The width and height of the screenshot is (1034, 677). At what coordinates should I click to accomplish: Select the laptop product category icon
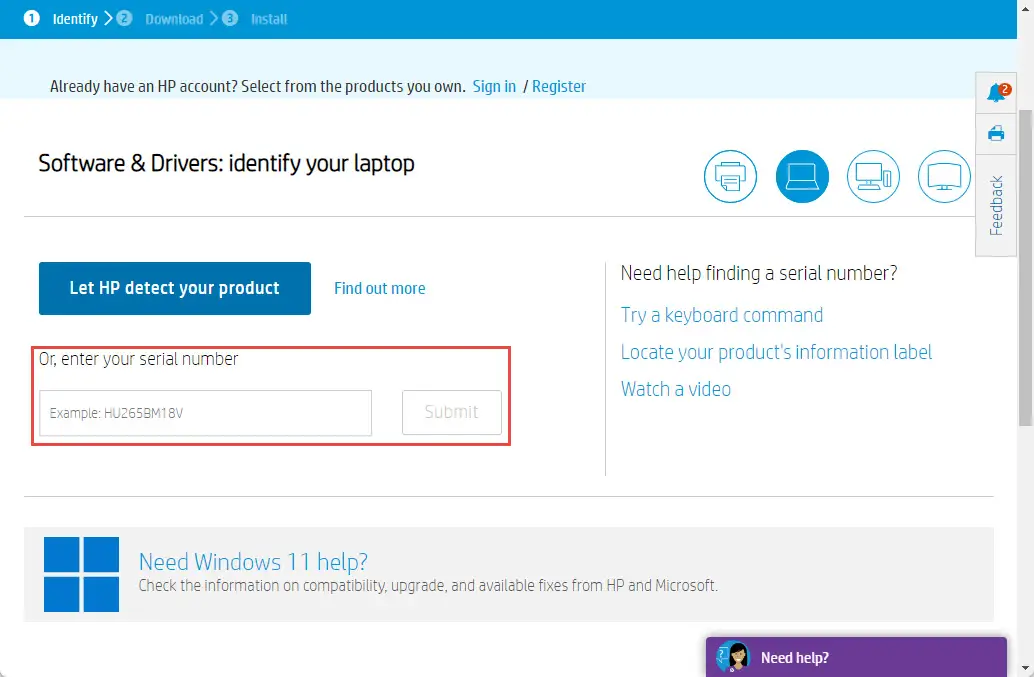point(802,177)
